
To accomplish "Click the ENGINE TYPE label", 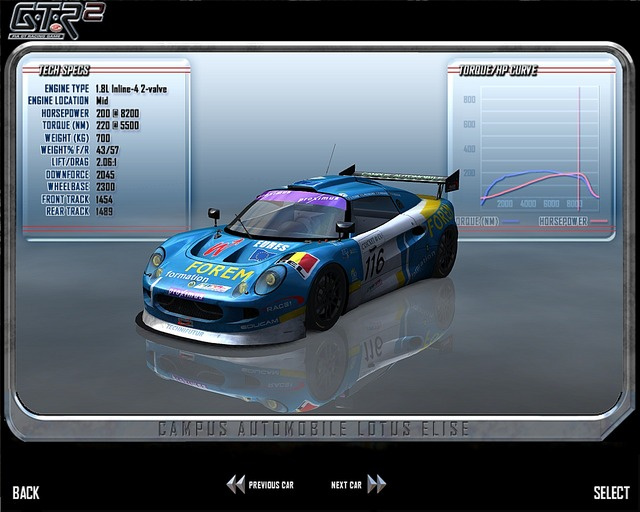I will pyautogui.click(x=67, y=89).
